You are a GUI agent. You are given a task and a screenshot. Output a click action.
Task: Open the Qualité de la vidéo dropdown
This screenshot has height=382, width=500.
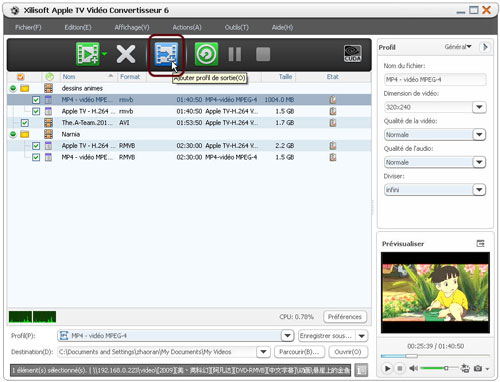479,135
